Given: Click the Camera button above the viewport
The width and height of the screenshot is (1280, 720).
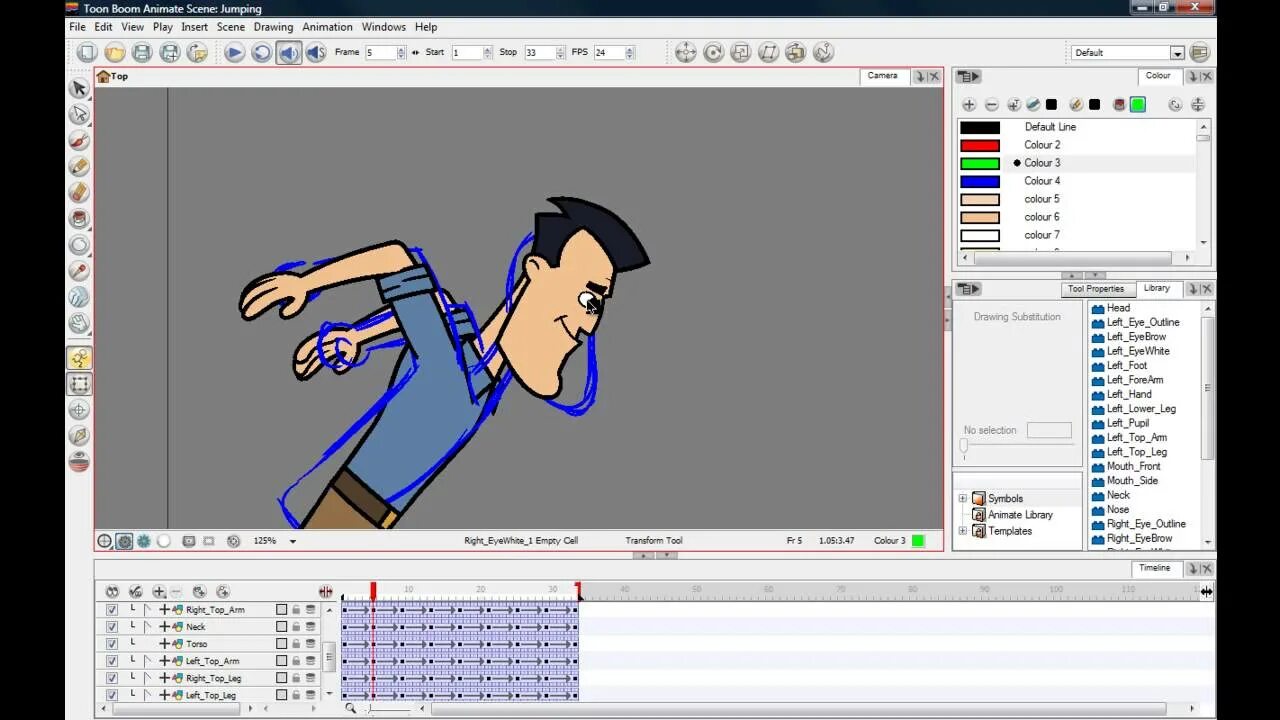Looking at the screenshot, I should point(881,75).
